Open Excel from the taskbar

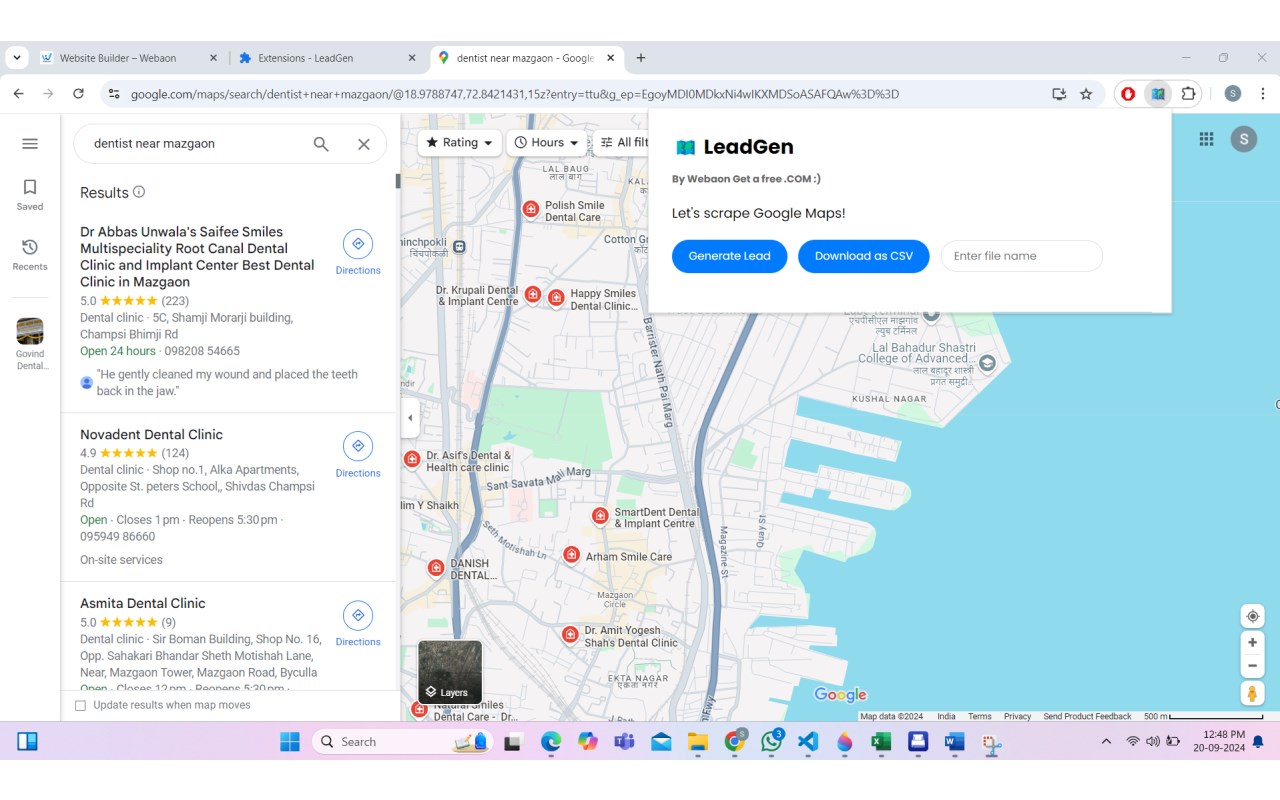click(881, 742)
